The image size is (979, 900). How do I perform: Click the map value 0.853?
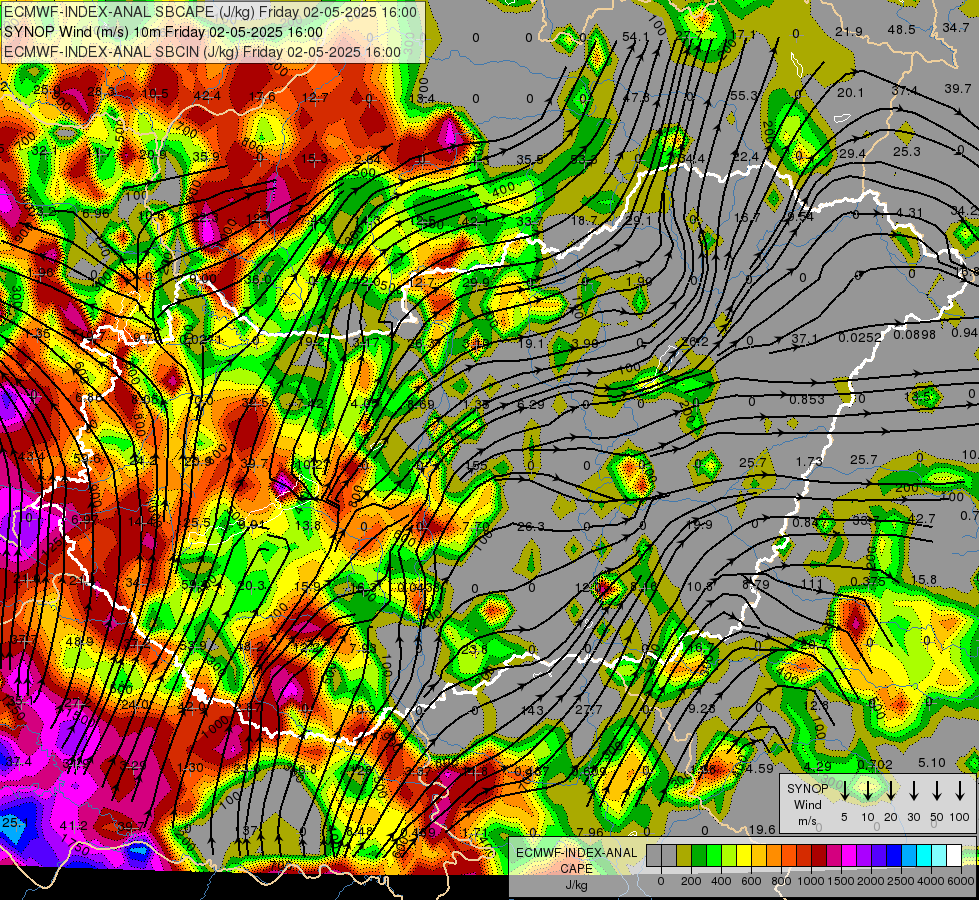807,400
